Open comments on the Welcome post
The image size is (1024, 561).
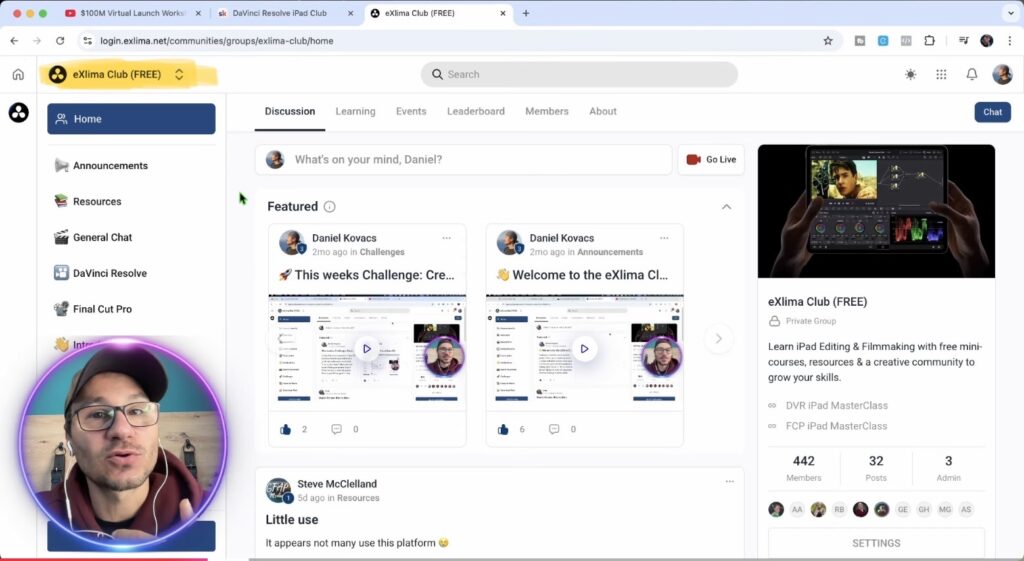554,429
